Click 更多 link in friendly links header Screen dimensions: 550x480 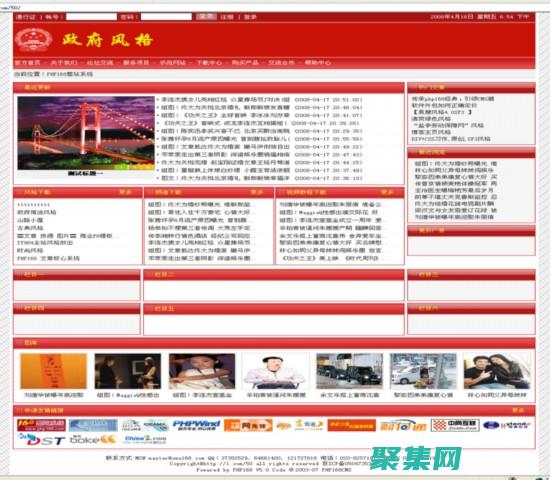tap(518, 410)
